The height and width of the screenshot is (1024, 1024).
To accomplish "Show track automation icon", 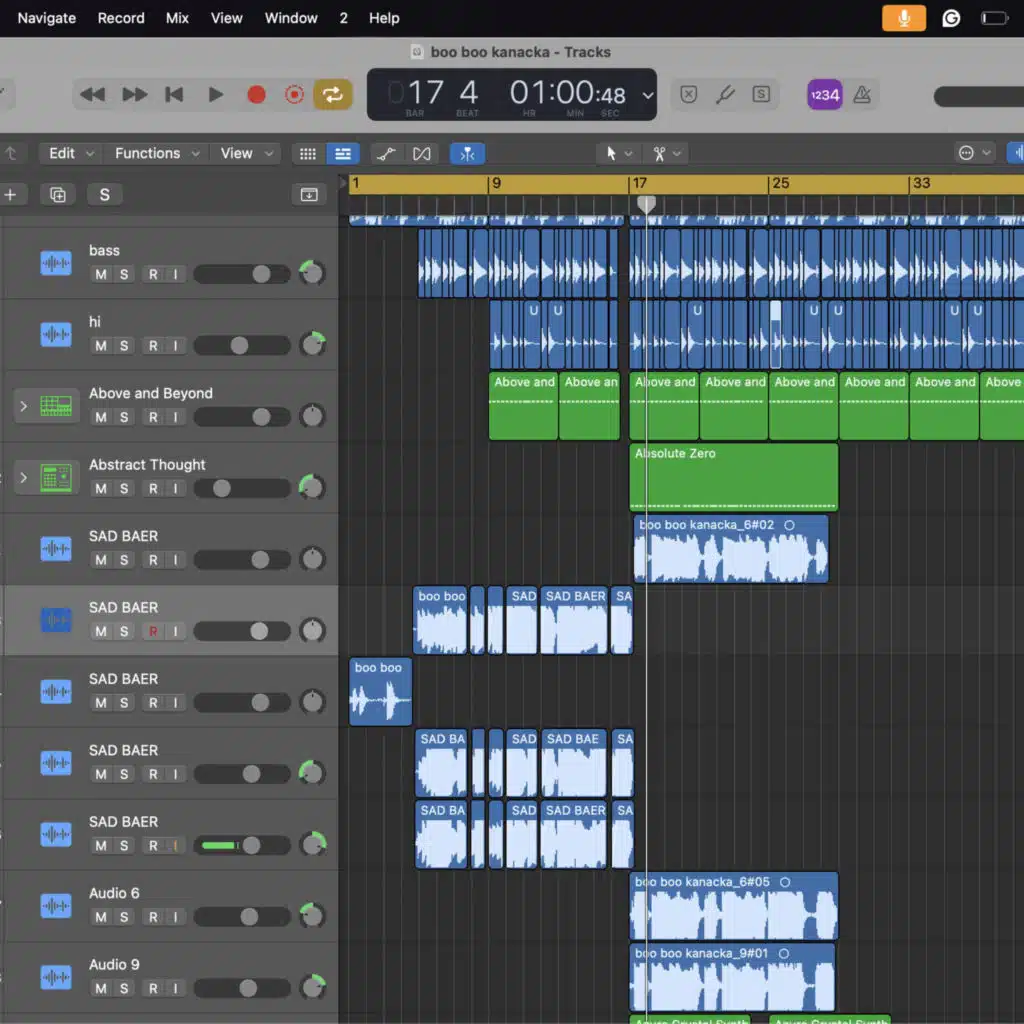I will pos(386,153).
